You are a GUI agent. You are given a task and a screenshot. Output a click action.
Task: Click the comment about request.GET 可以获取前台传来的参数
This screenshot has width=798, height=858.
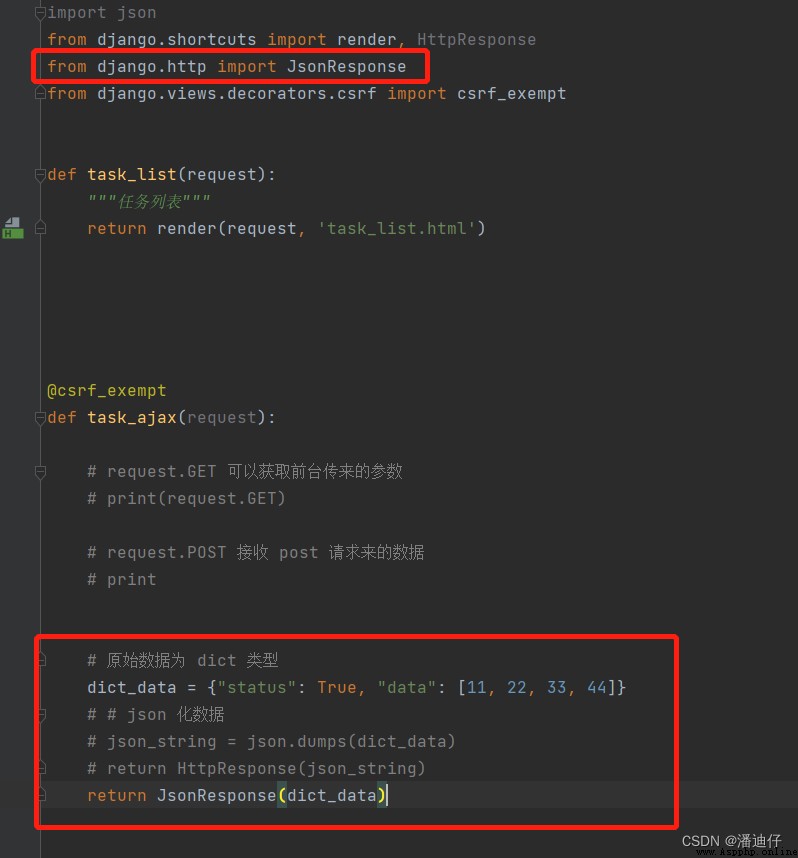coord(245,471)
